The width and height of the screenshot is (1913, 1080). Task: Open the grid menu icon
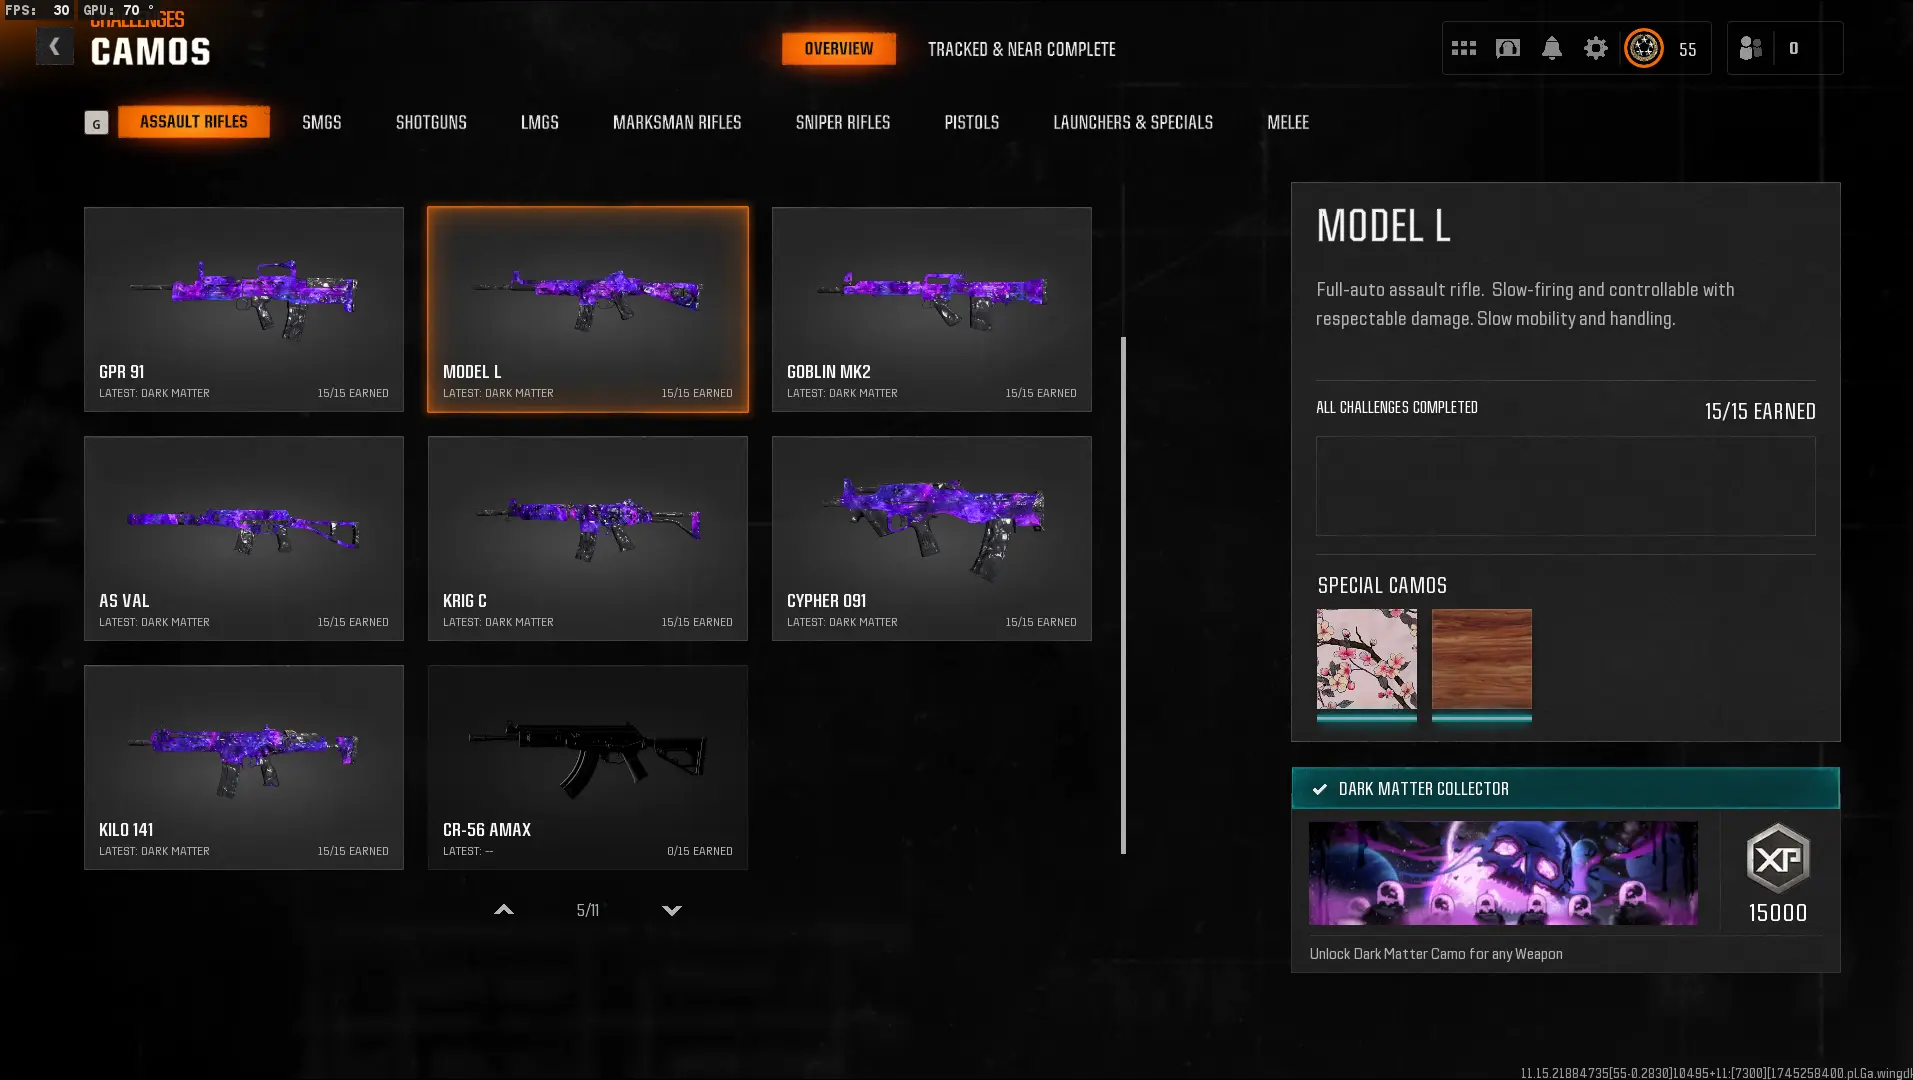(1464, 48)
